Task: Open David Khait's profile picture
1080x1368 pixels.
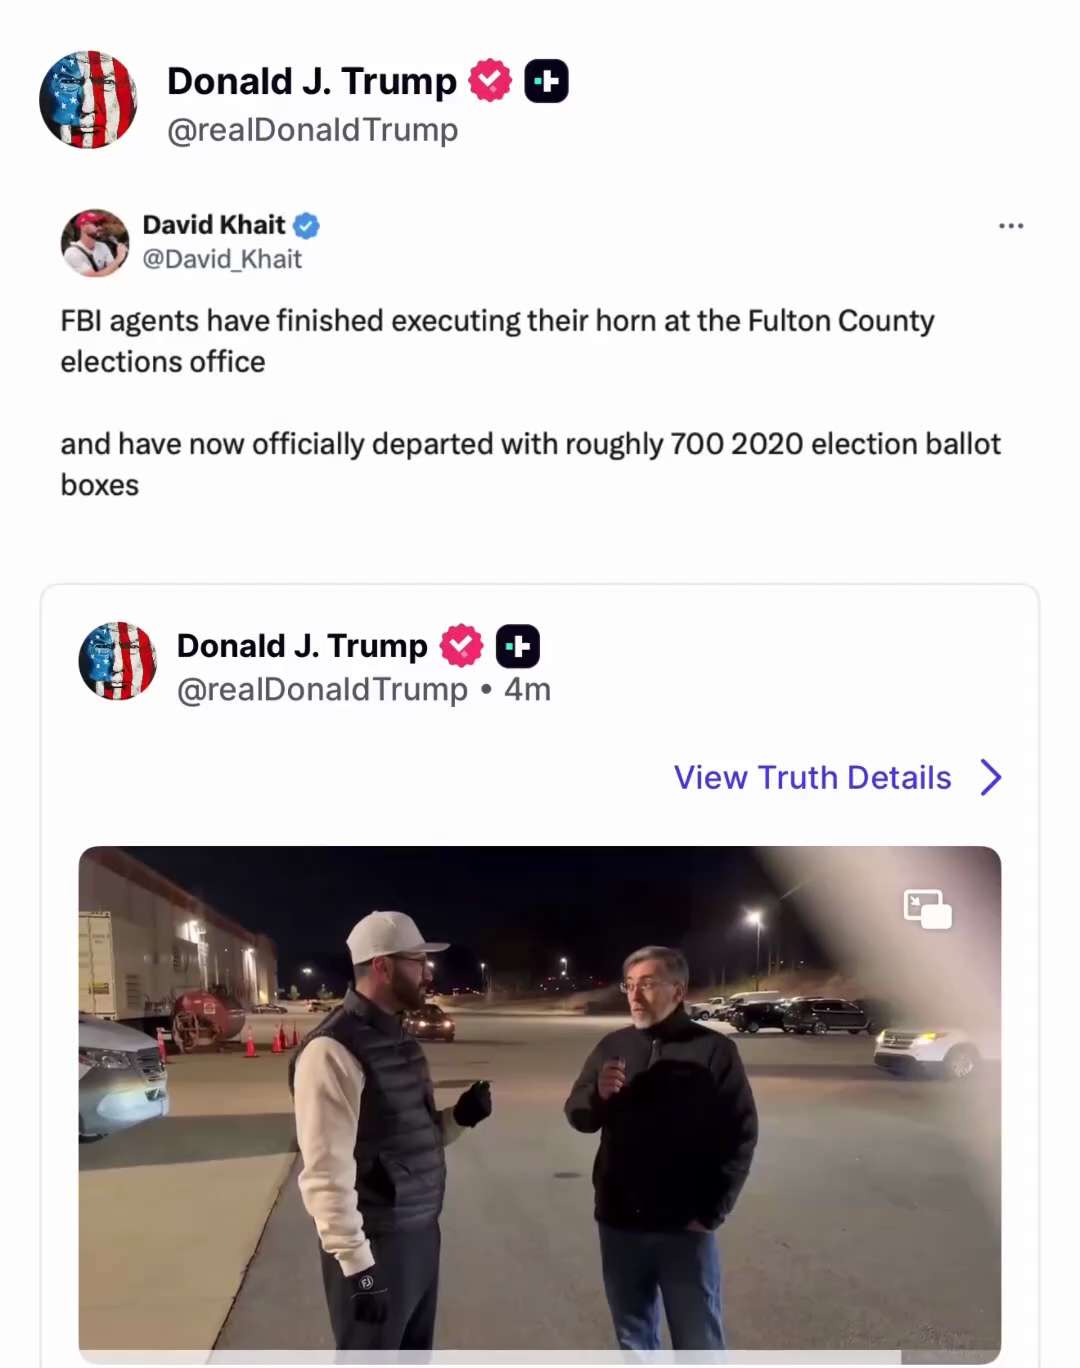Action: coord(95,243)
